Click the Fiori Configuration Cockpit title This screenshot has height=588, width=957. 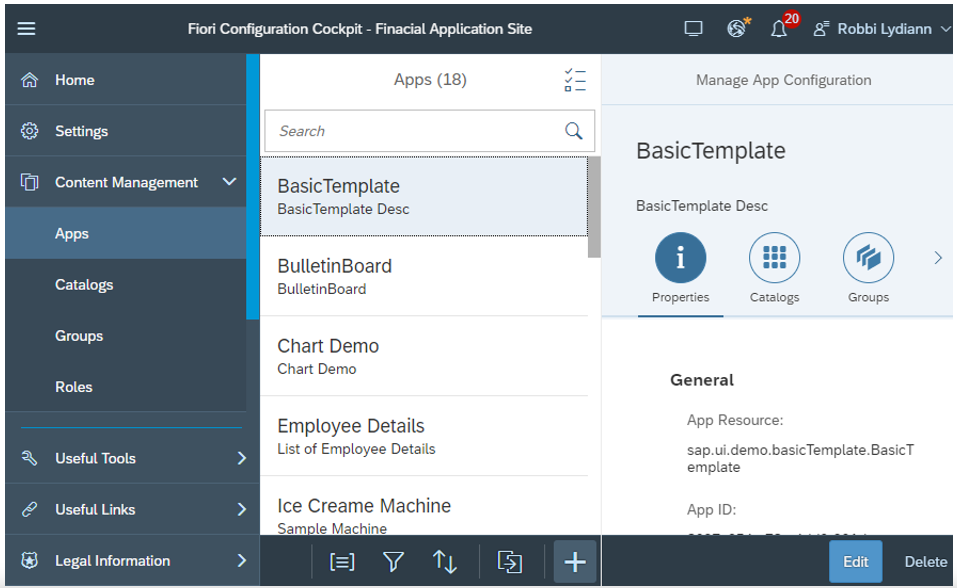point(359,29)
